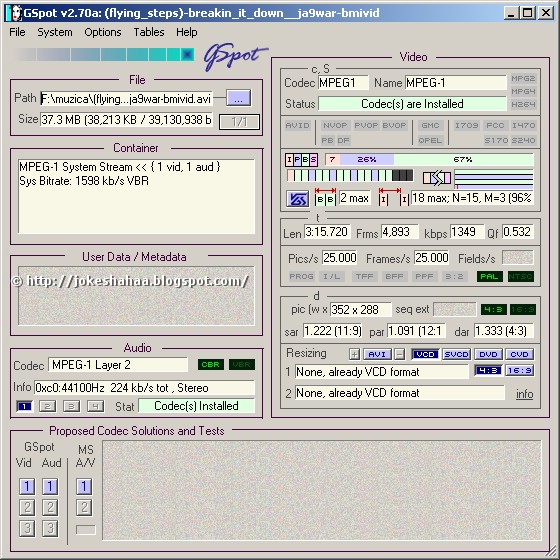Screen dimensions: 560x560
Task: Click the AVID indicator
Action: 298,125
